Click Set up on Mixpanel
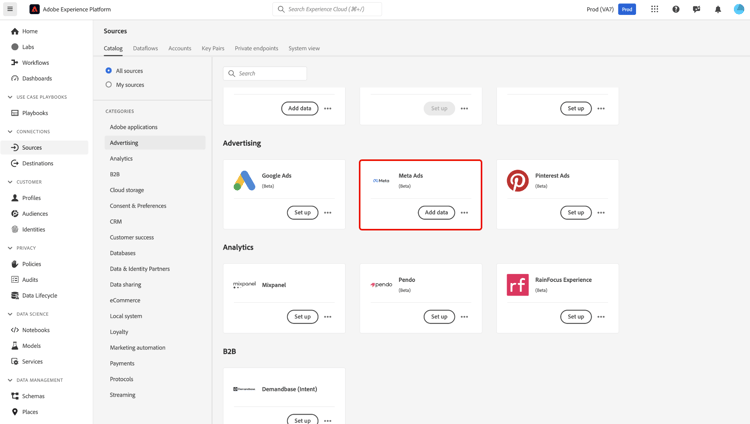This screenshot has width=750, height=424. click(x=302, y=317)
